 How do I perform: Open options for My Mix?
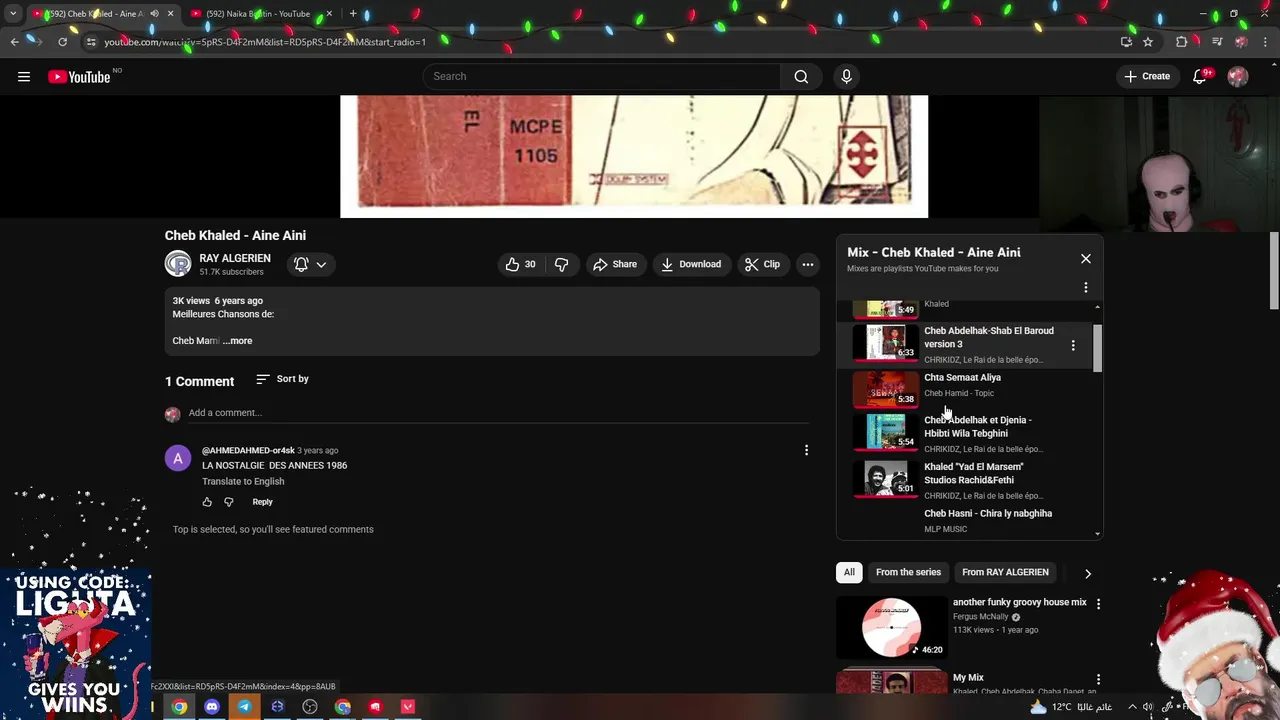point(1098,679)
